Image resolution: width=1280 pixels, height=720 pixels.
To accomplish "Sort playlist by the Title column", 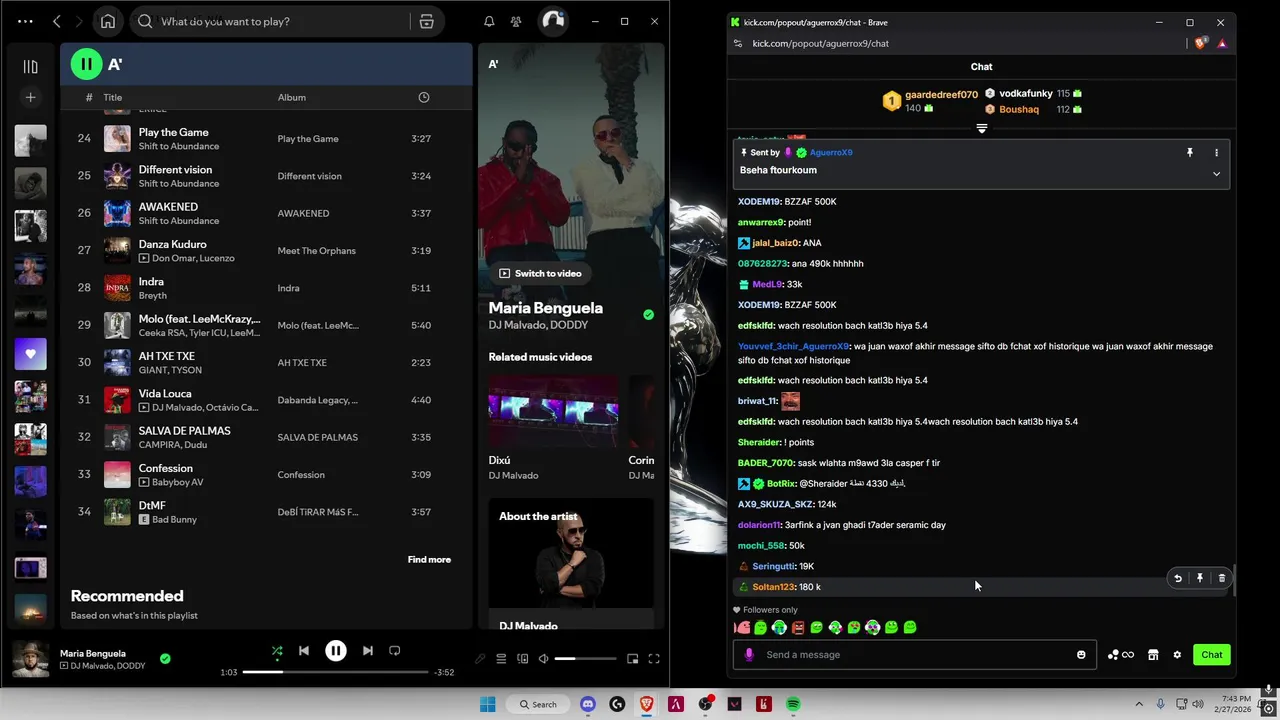I will tap(113, 97).
